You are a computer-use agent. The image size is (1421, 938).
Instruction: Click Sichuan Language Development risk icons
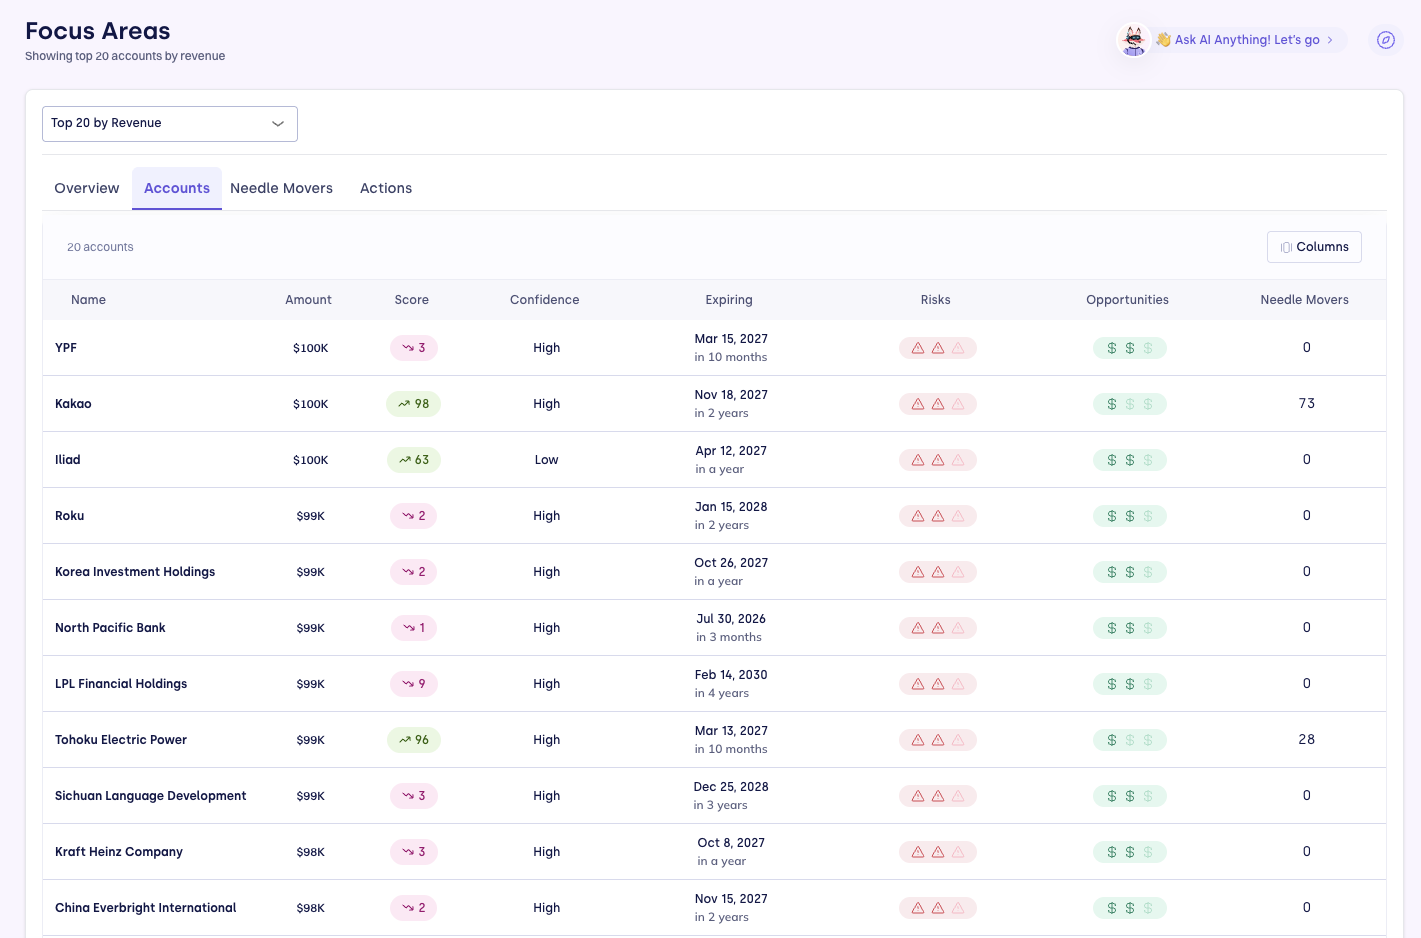938,796
